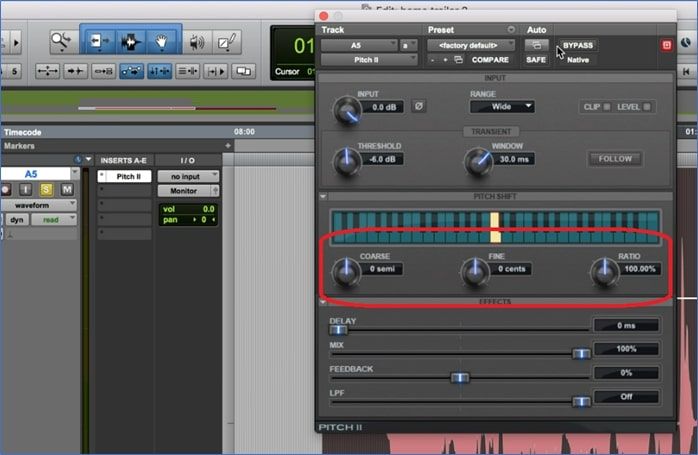Screen dimensions: 698x455
Task: Pick the Pencil tool
Action: 227,42
